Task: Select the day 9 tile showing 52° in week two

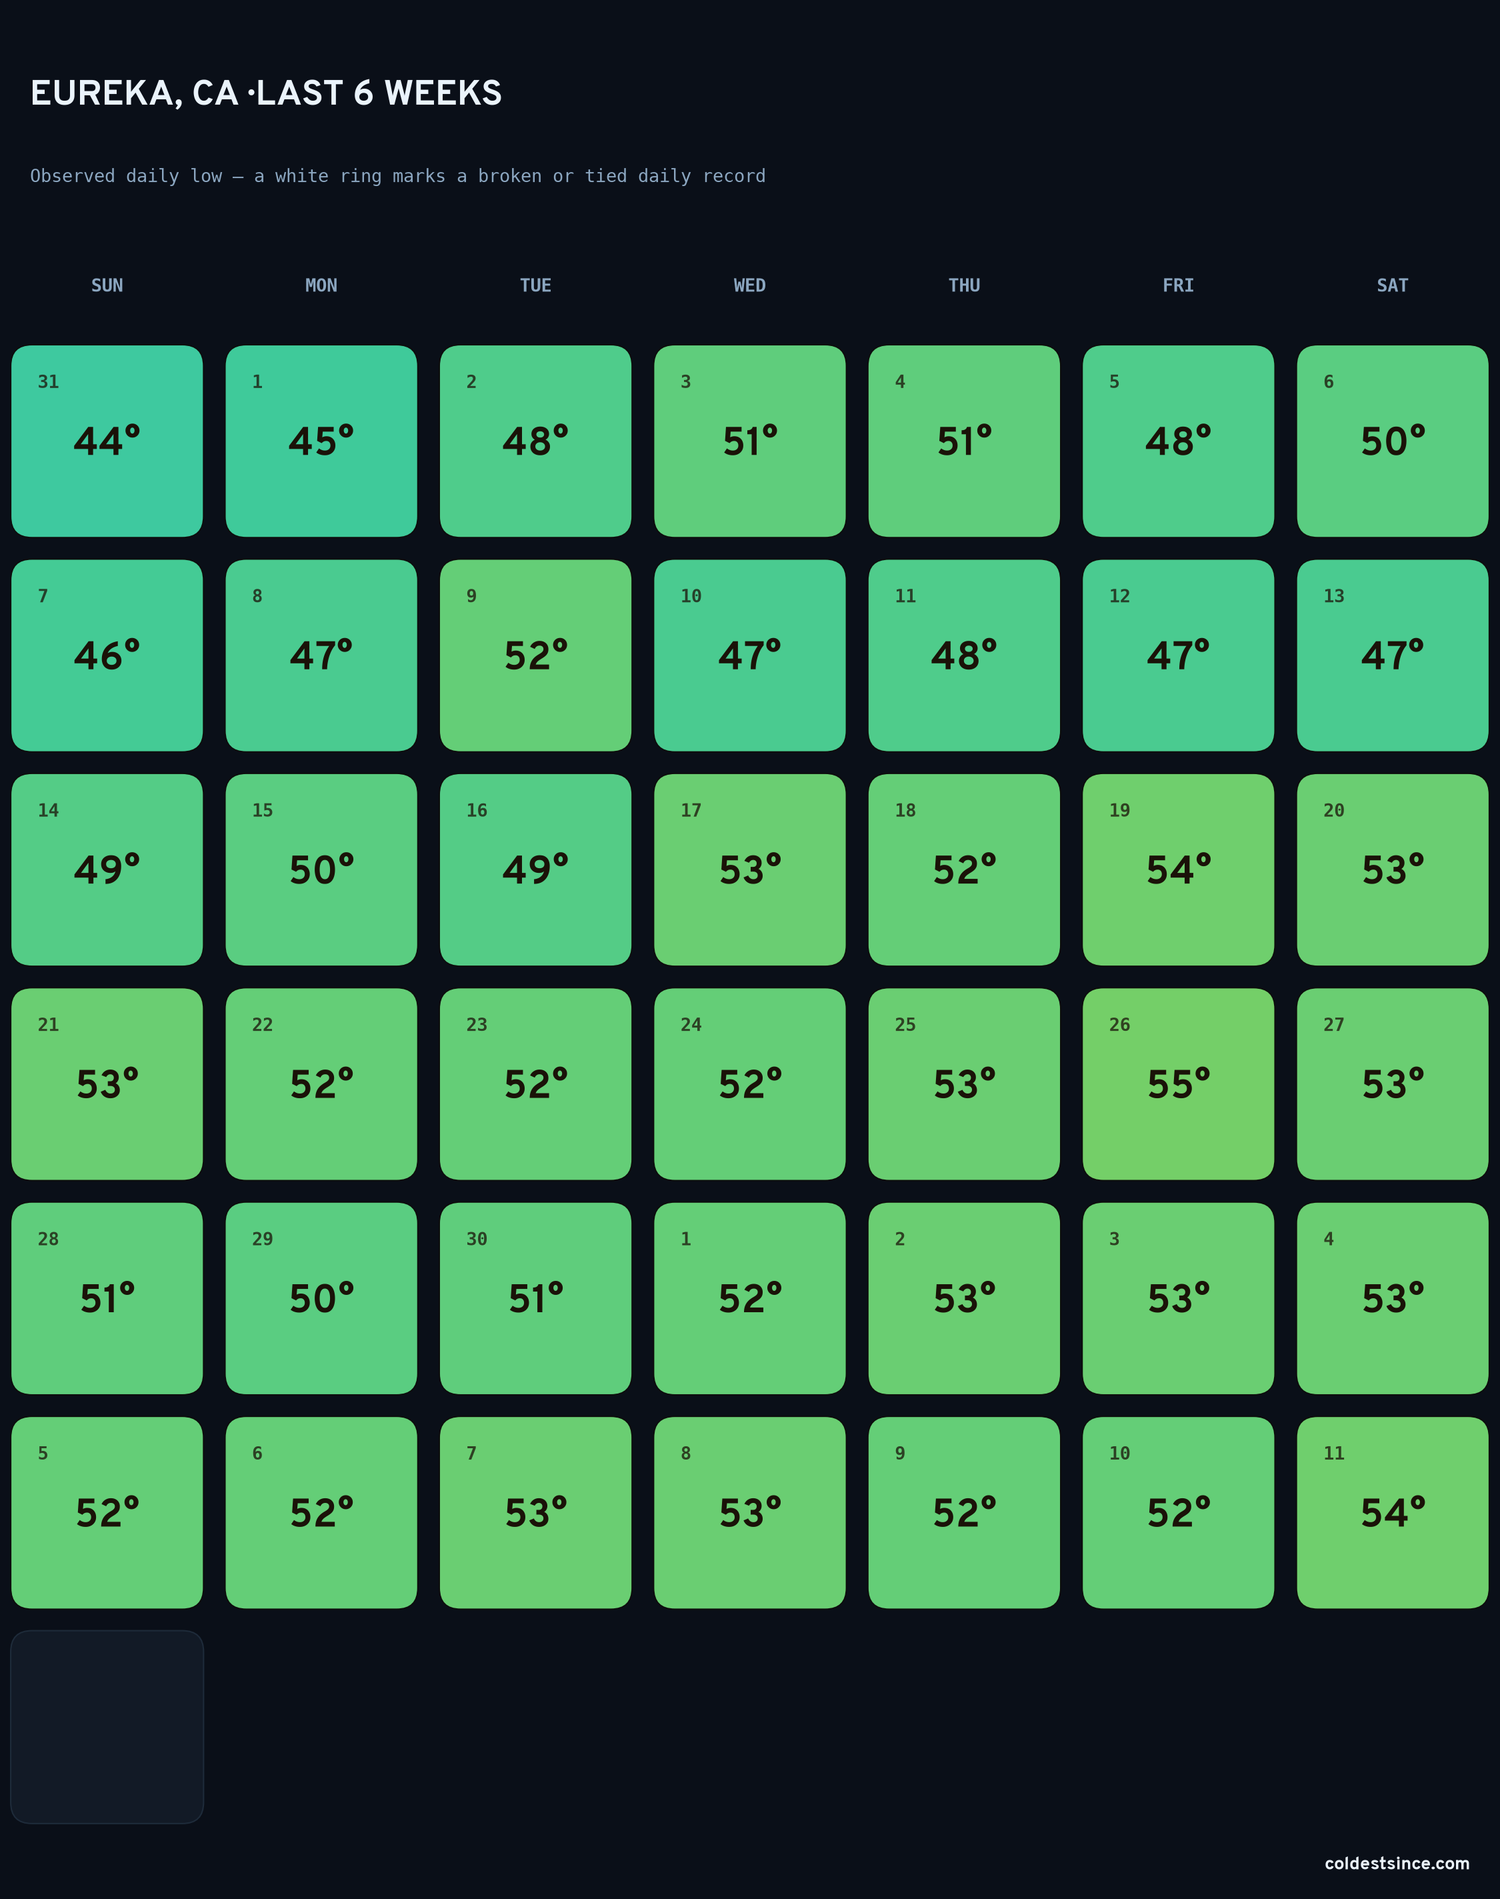Action: point(535,655)
